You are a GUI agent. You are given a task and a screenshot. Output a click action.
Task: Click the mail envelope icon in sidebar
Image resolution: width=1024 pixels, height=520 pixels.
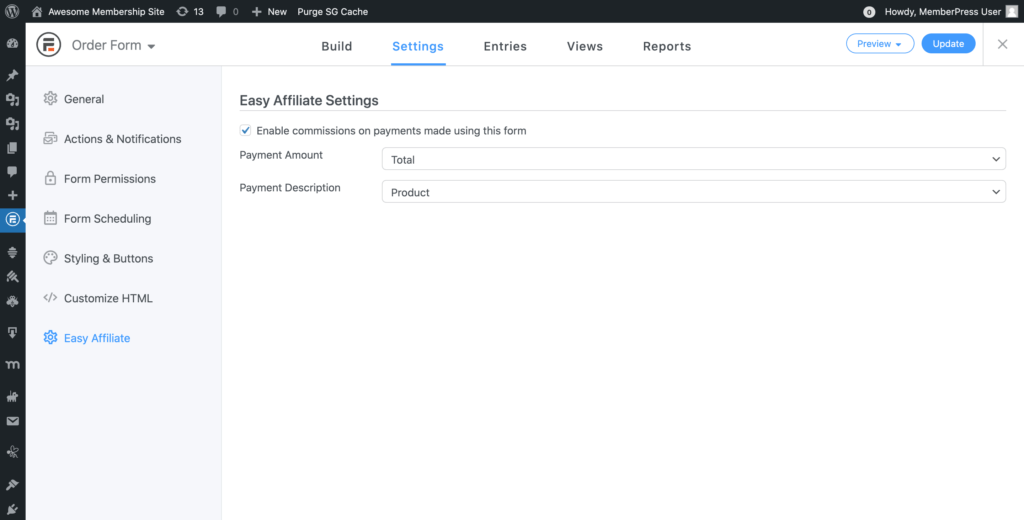click(12, 422)
